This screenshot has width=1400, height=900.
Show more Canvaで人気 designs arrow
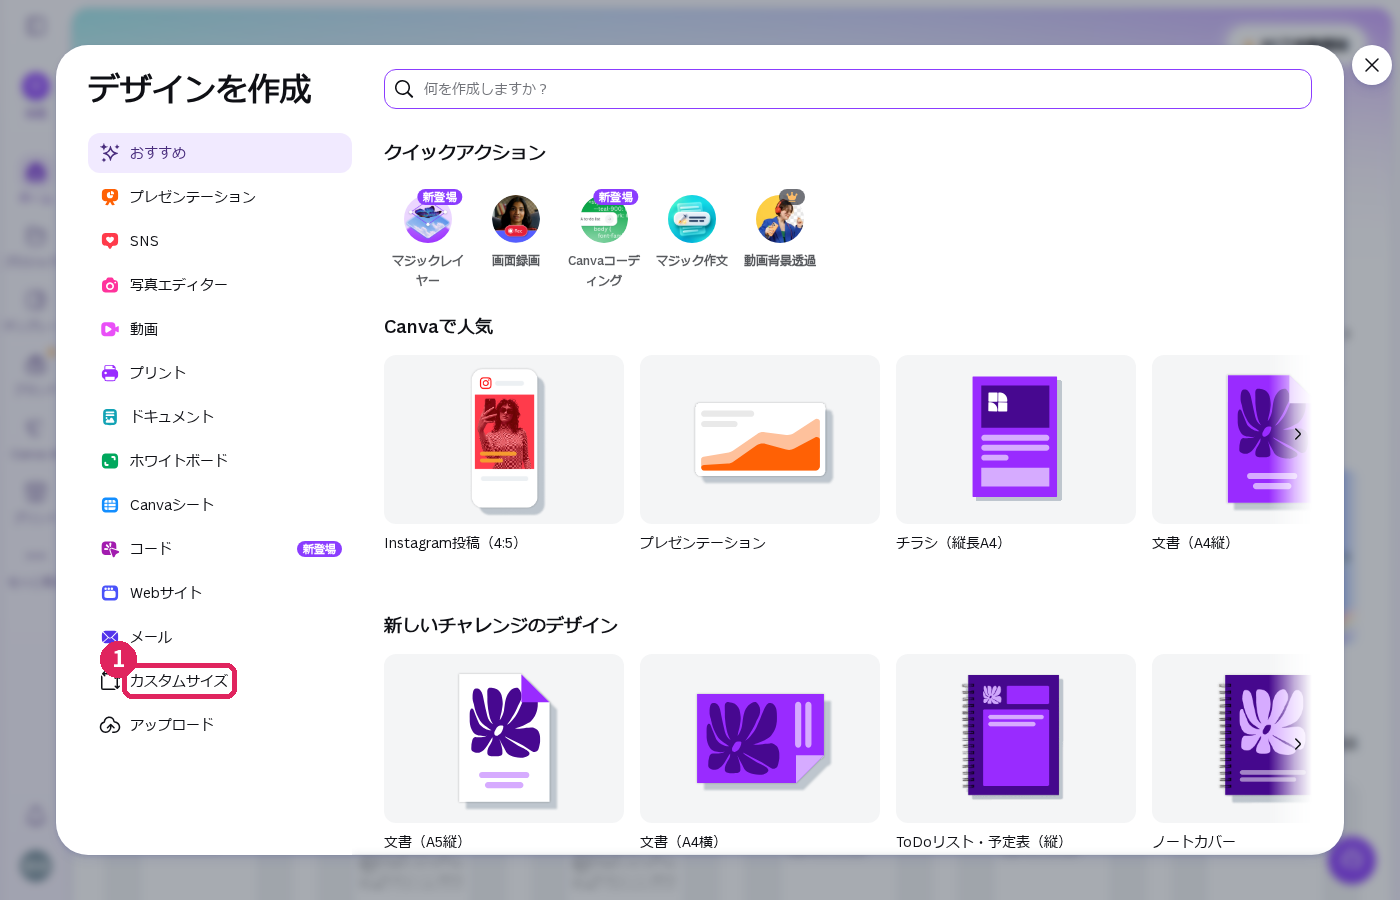(1298, 434)
